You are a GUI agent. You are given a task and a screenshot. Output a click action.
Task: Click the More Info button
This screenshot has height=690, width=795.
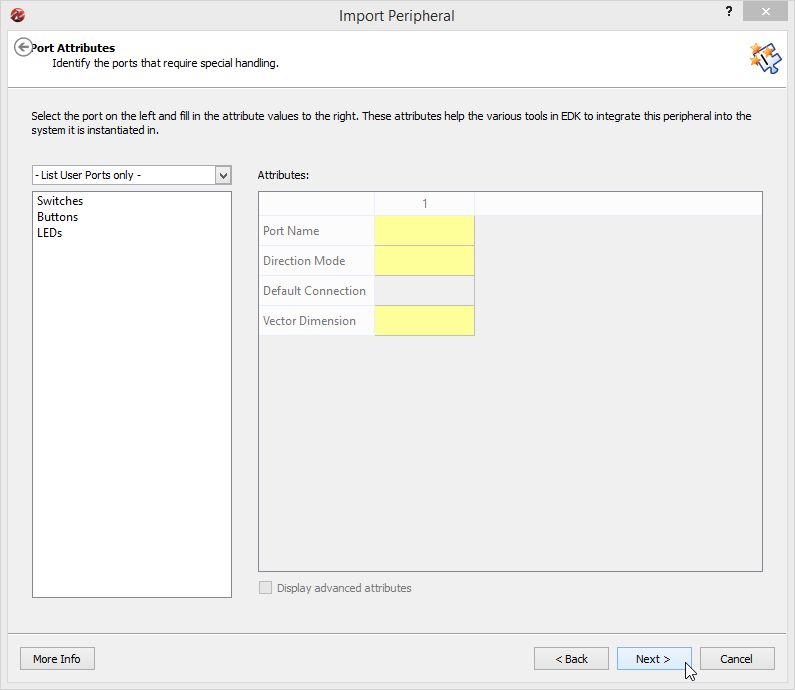coord(57,659)
